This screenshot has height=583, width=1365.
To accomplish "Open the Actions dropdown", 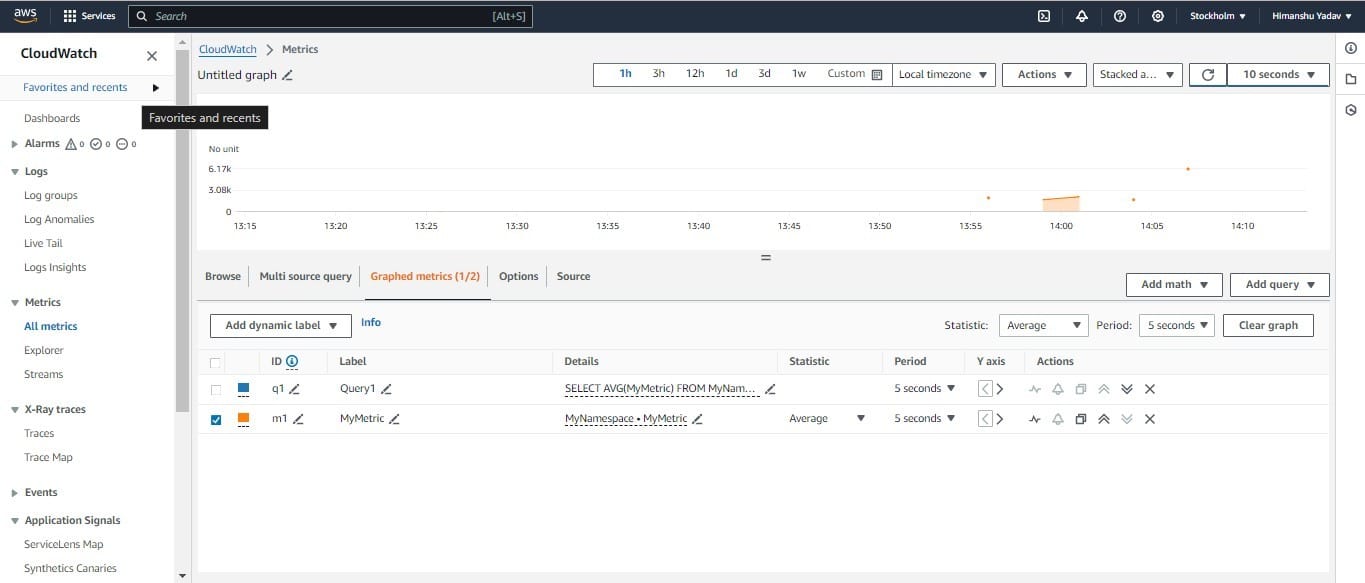I will click(x=1045, y=75).
